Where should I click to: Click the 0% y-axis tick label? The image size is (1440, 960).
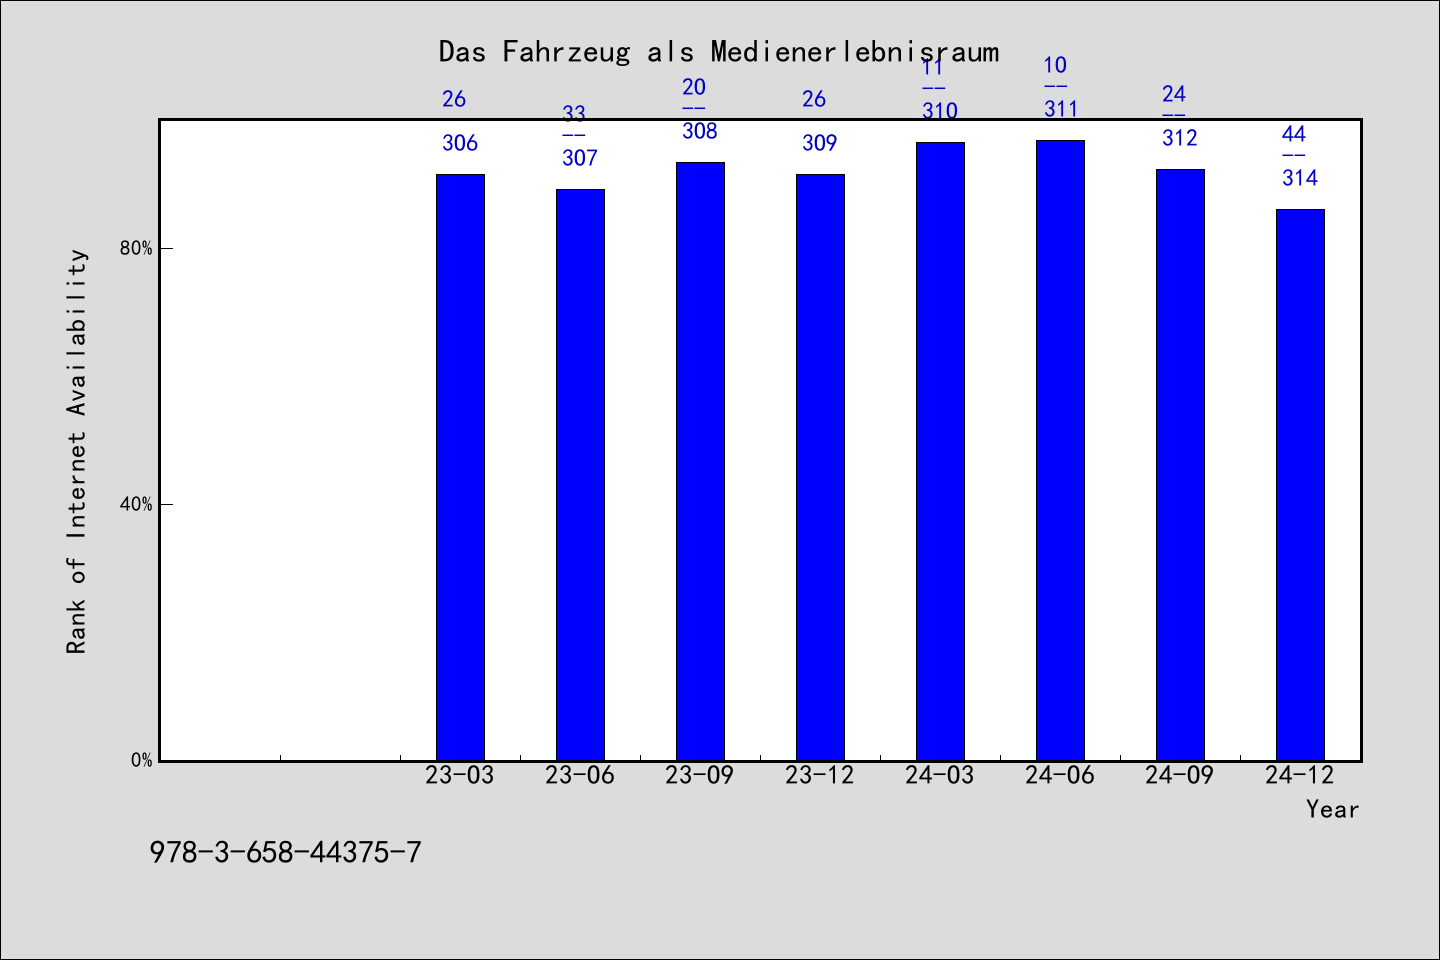142,761
